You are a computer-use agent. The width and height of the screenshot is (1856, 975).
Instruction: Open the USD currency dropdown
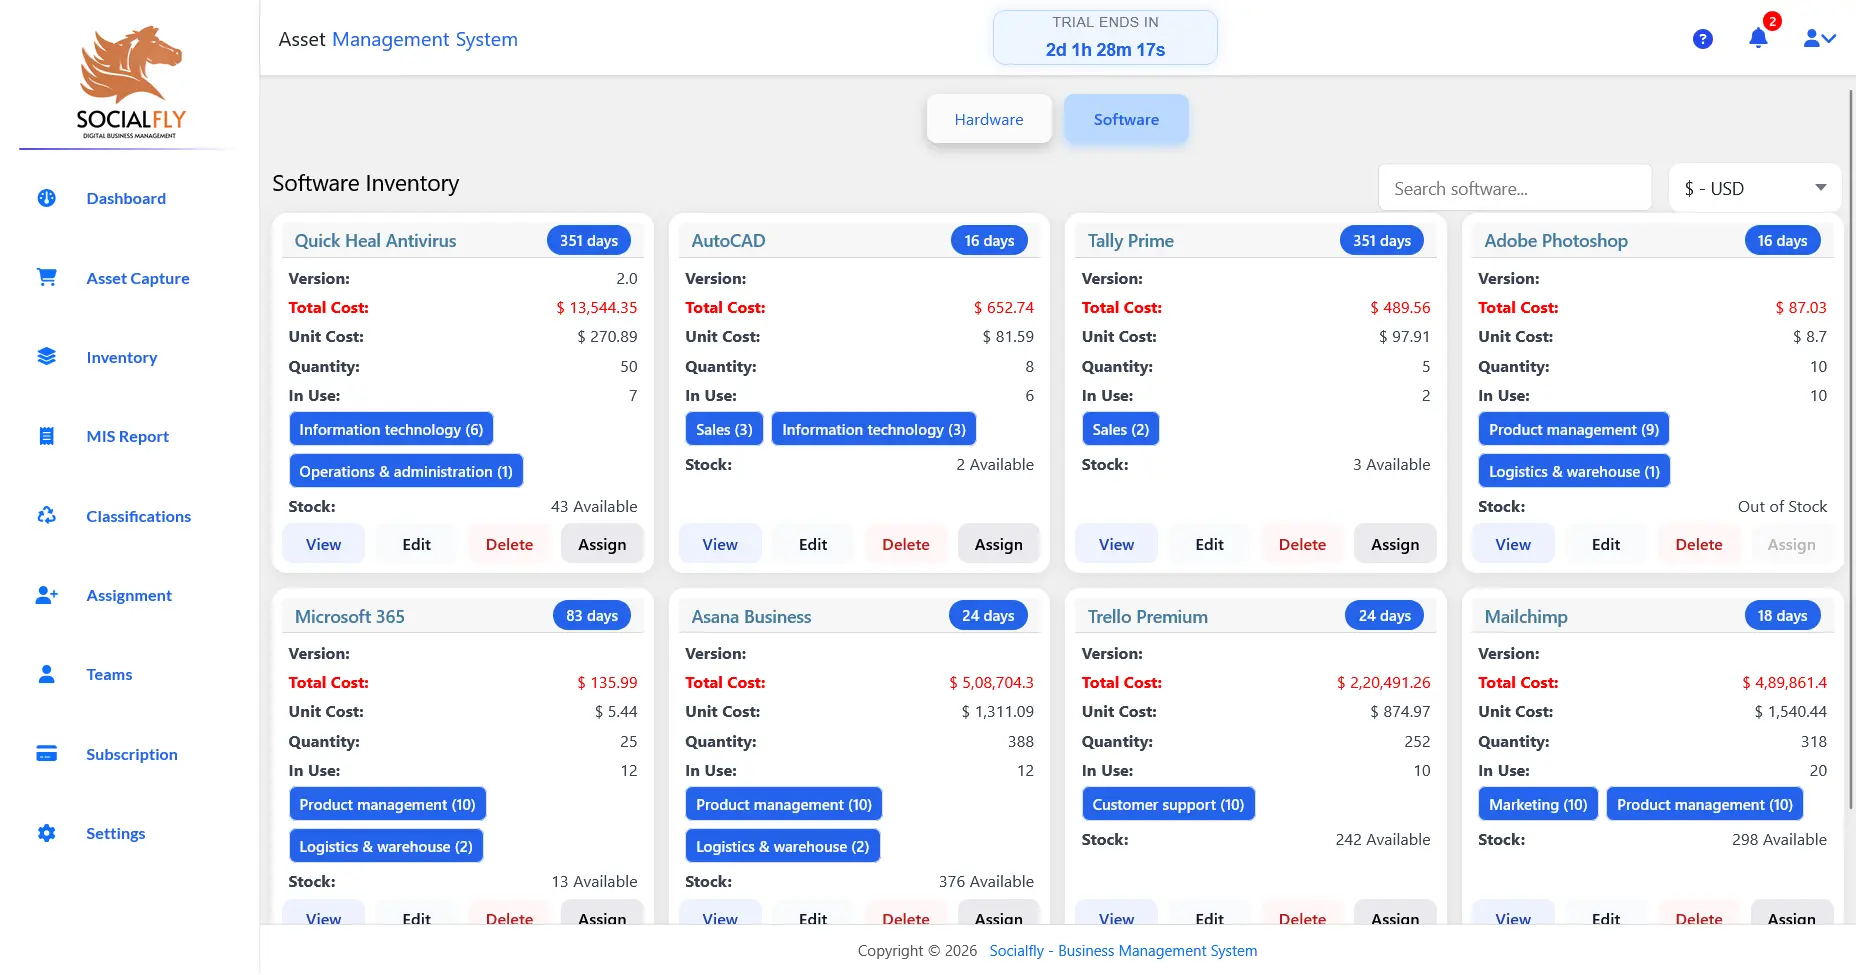pyautogui.click(x=1754, y=188)
